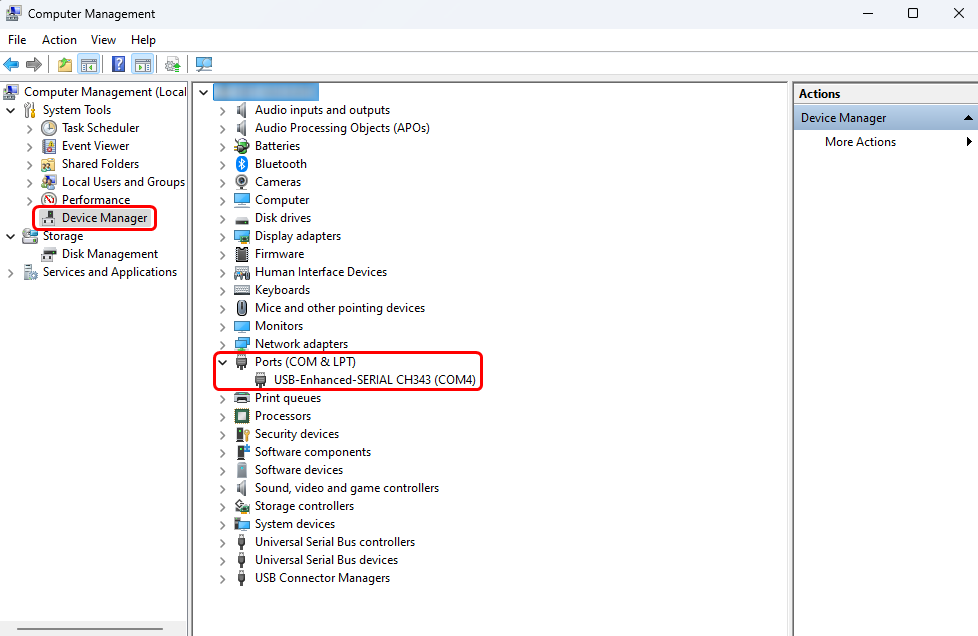Click the Cameras device icon
The width and height of the screenshot is (978, 636).
(x=241, y=182)
